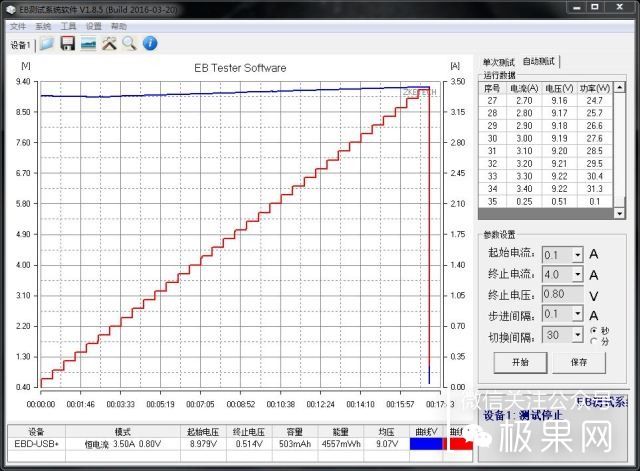Click the 9.07V average voltage value
The image size is (640, 471).
tap(386, 444)
